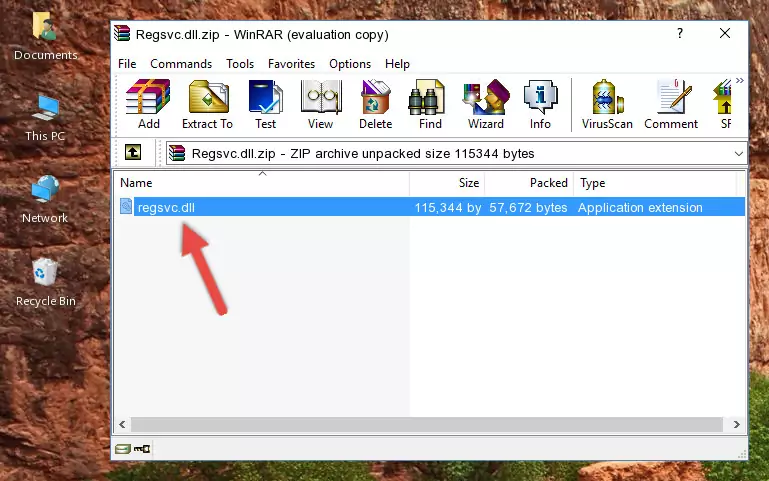Viewport: 769px width, 481px height.
Task: Sort by the Type column header
Action: (x=655, y=183)
